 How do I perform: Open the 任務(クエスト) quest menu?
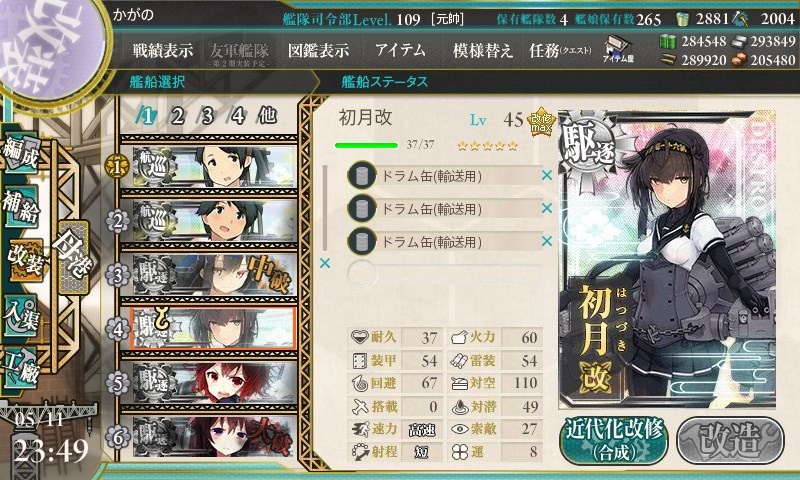[x=560, y=50]
